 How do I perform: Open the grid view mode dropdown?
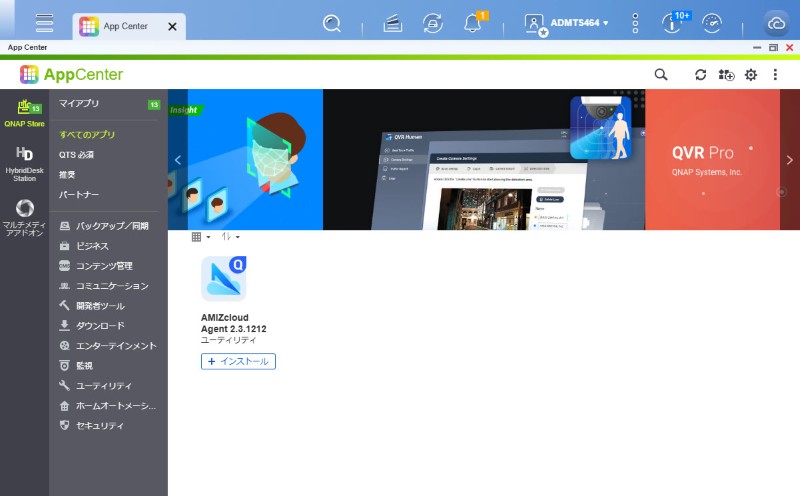point(201,237)
